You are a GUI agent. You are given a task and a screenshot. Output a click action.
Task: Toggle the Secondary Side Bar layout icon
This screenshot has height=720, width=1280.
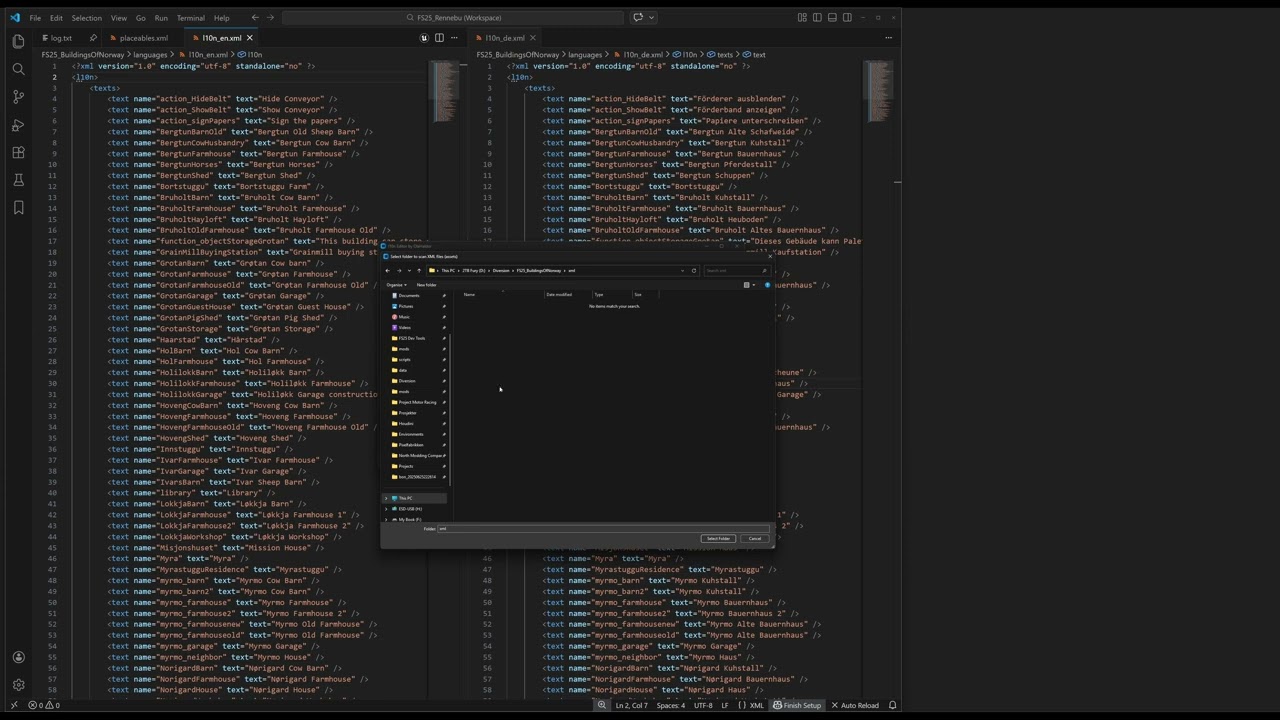(x=847, y=17)
